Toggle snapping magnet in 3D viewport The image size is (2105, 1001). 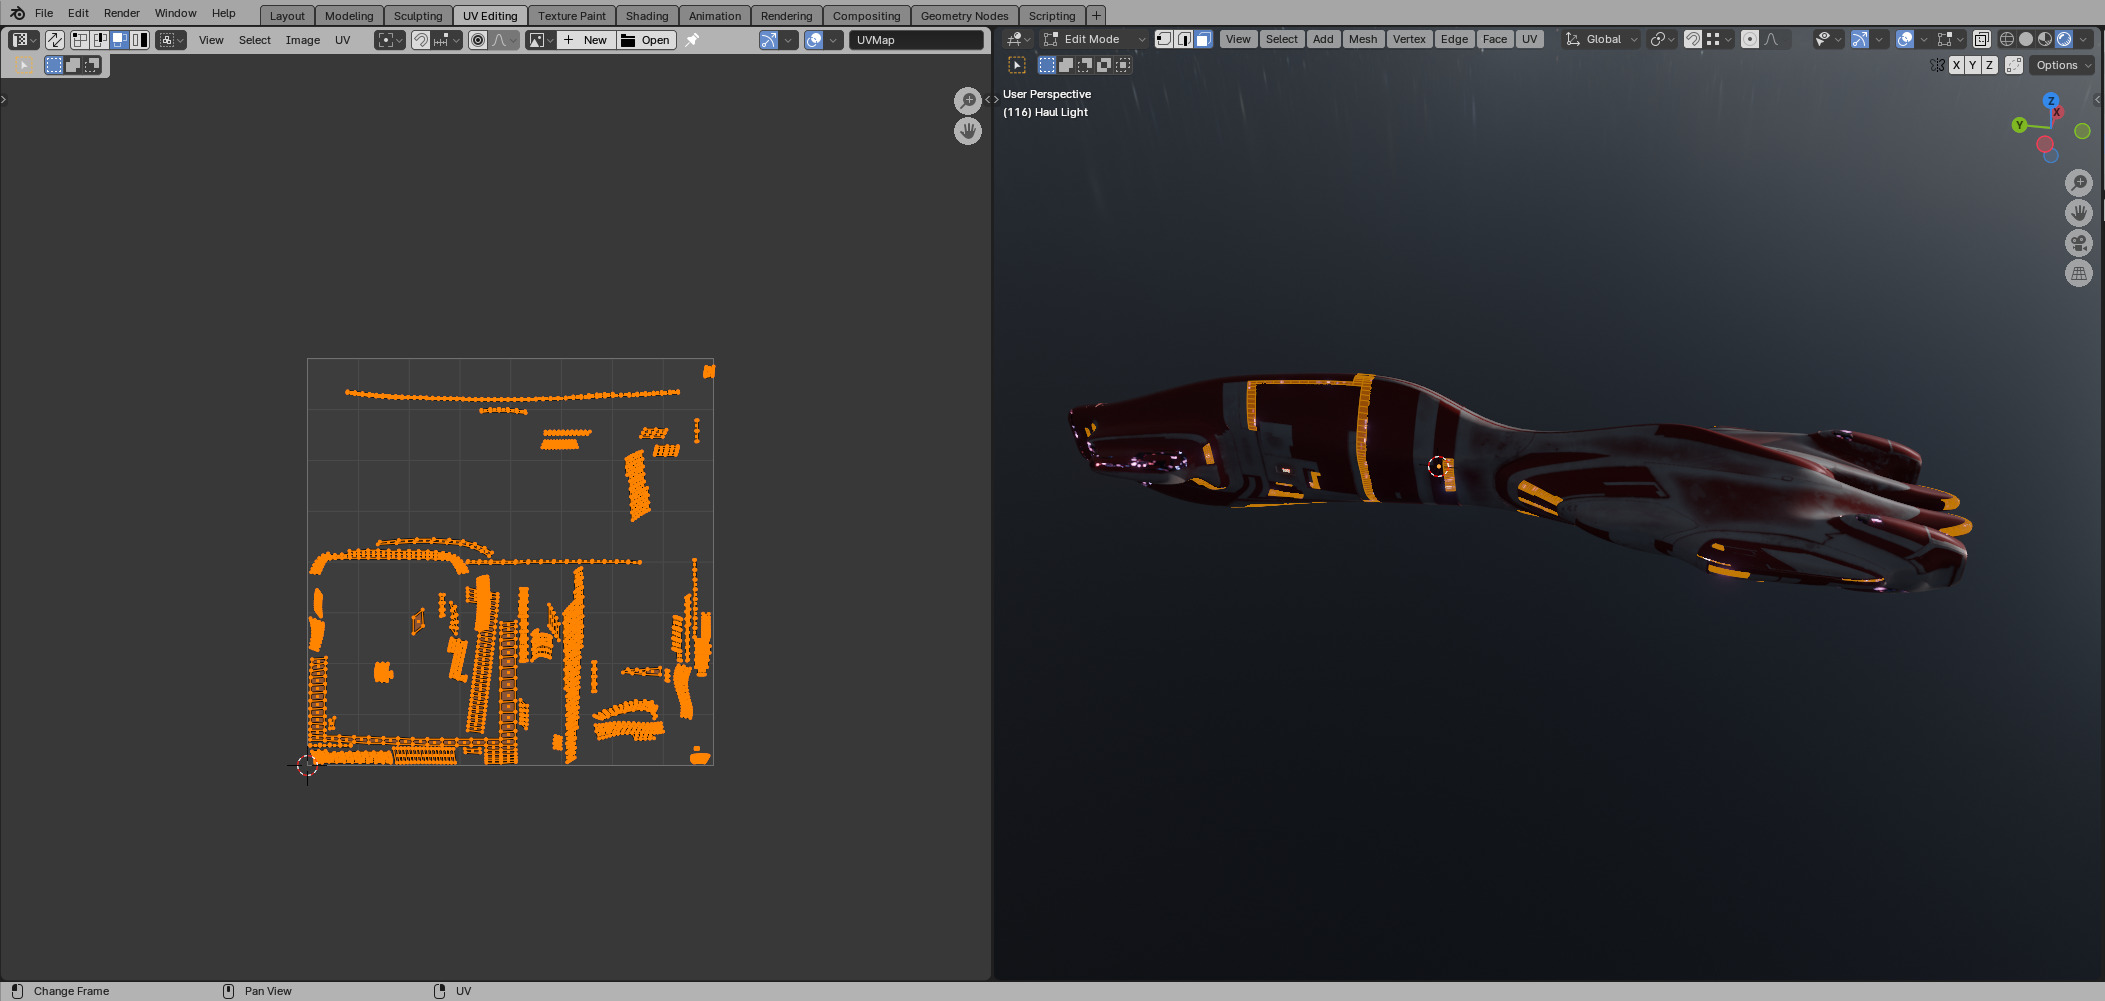pos(1692,39)
